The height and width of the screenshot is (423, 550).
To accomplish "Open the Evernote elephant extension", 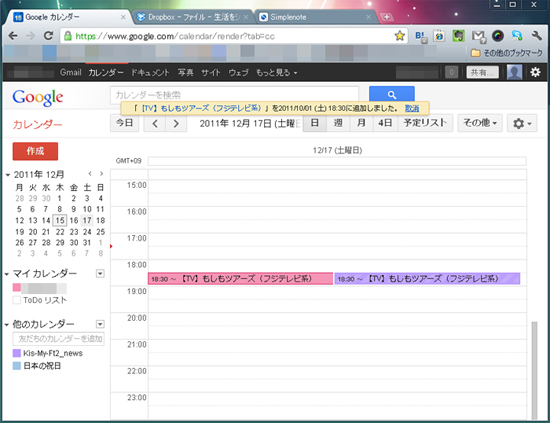I will (458, 36).
